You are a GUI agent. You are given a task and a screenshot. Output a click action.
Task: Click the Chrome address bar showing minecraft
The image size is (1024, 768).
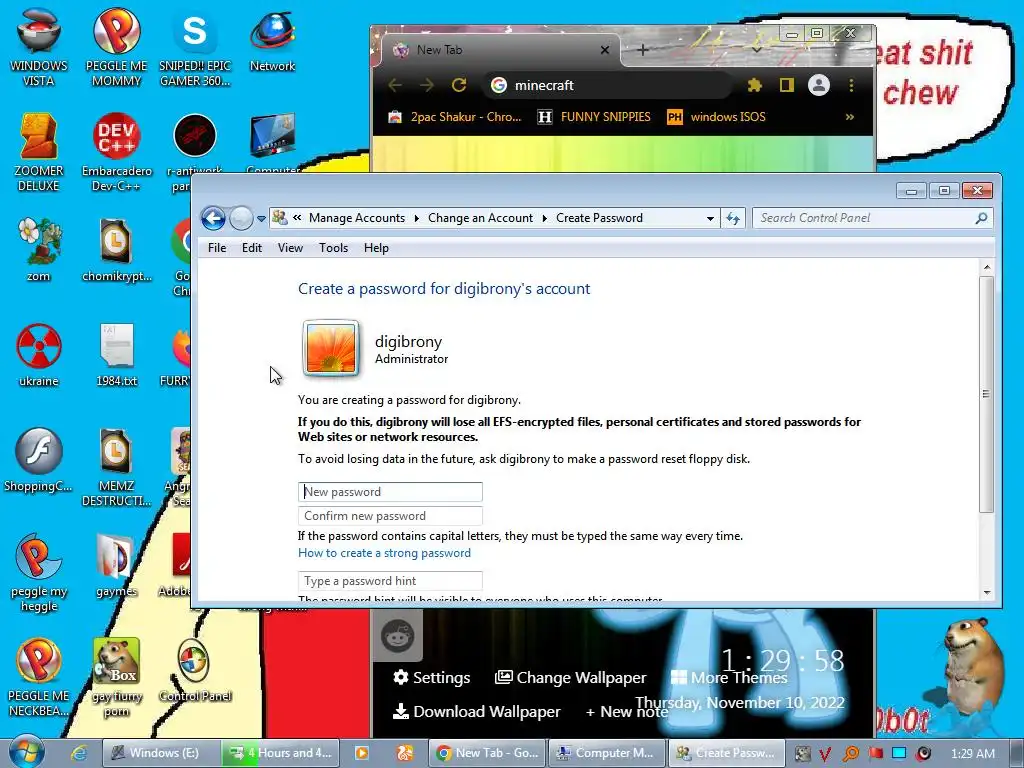click(x=607, y=85)
